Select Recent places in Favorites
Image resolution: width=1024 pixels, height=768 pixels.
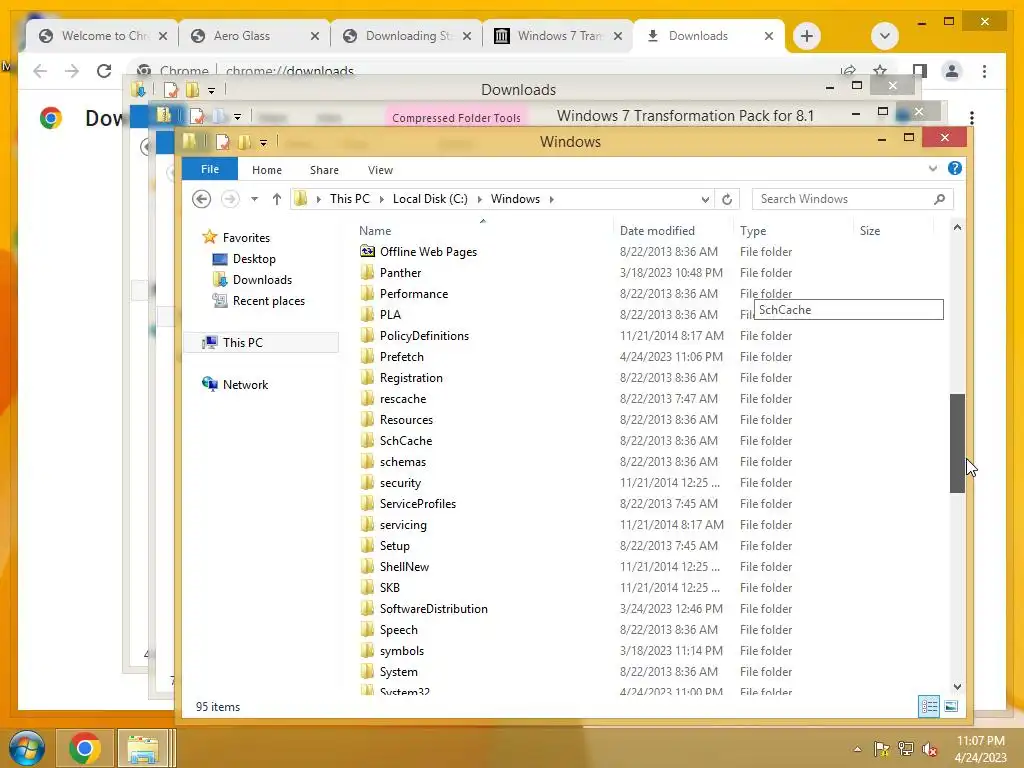(x=268, y=300)
